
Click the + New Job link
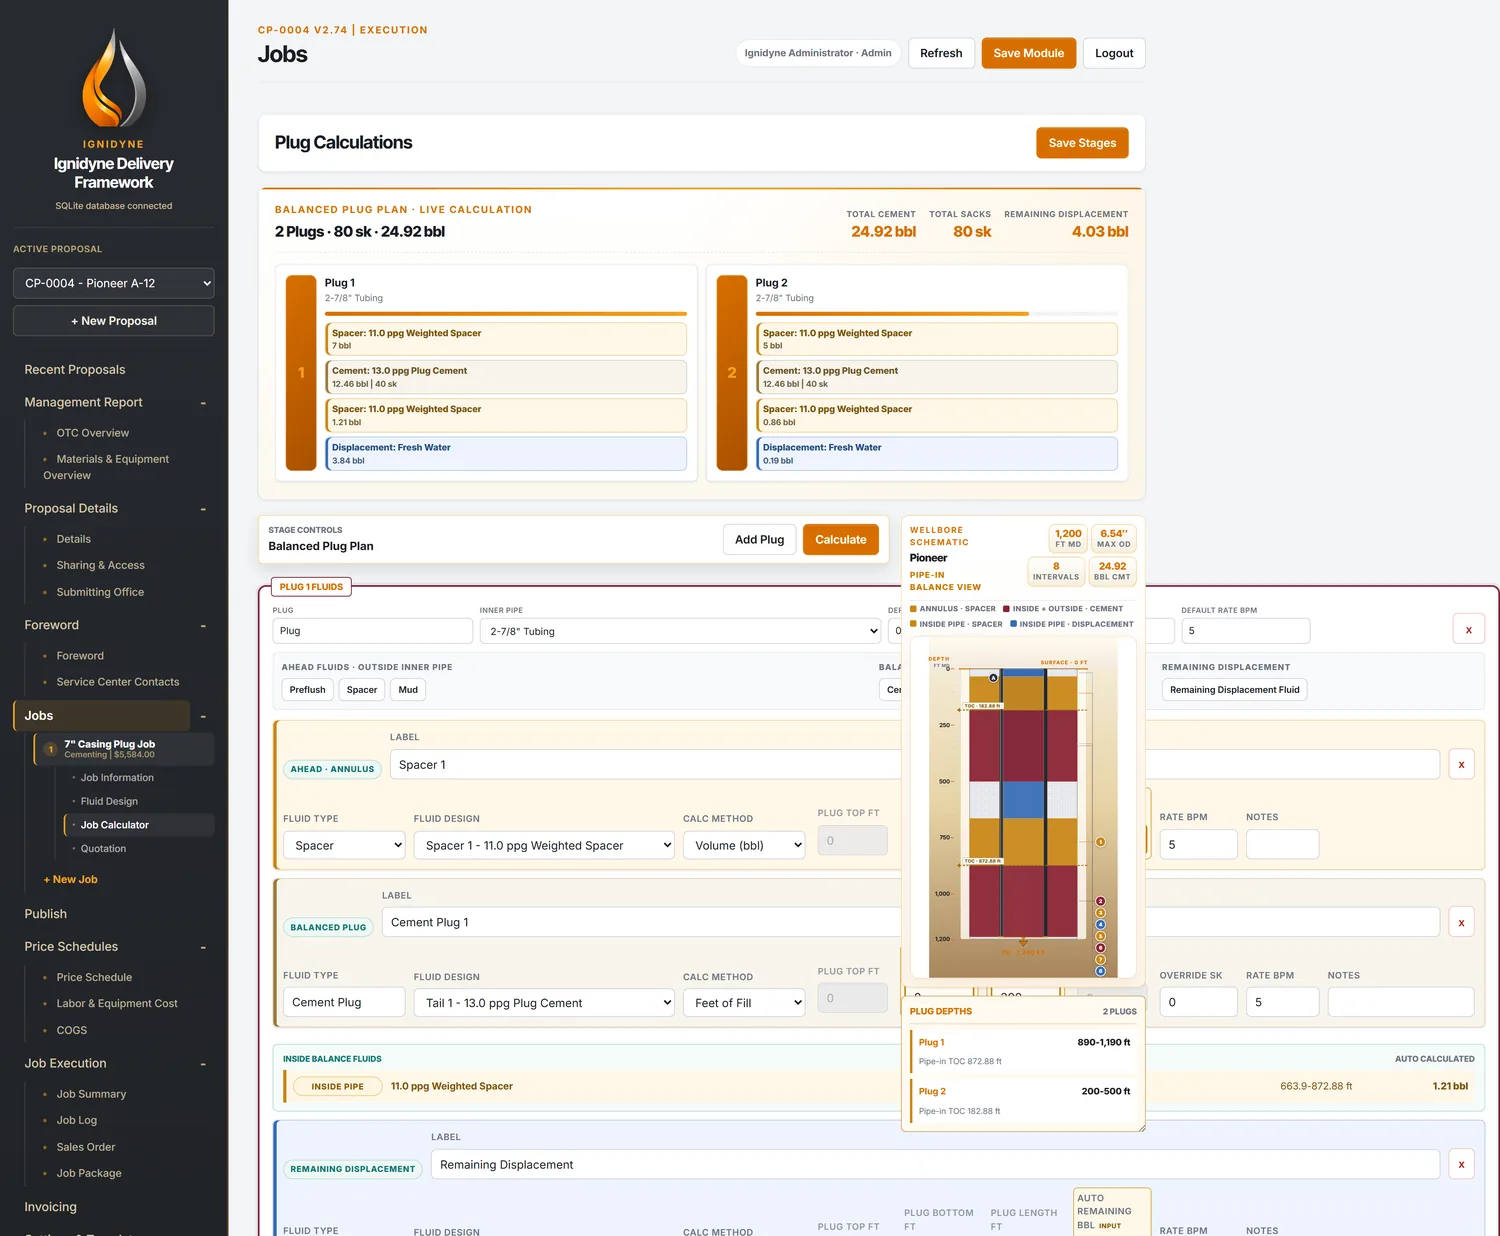(70, 879)
